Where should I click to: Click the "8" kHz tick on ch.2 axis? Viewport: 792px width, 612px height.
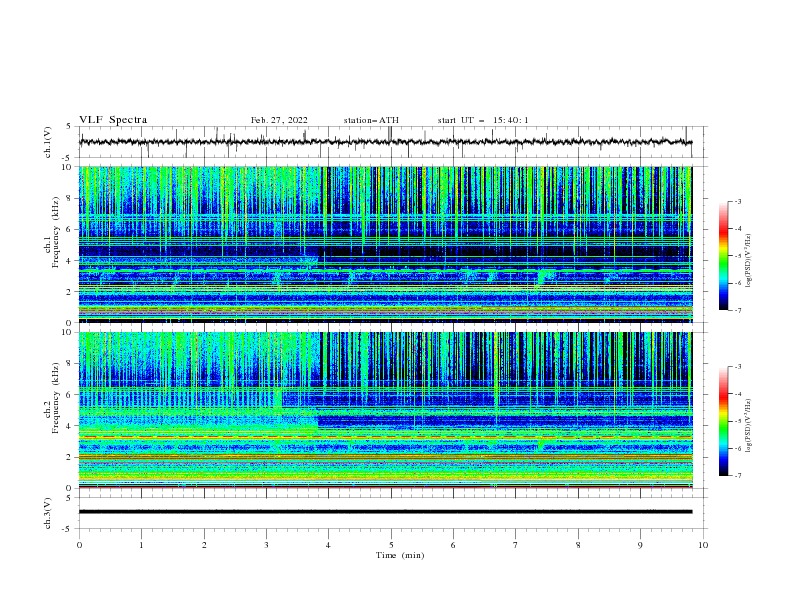[71, 364]
